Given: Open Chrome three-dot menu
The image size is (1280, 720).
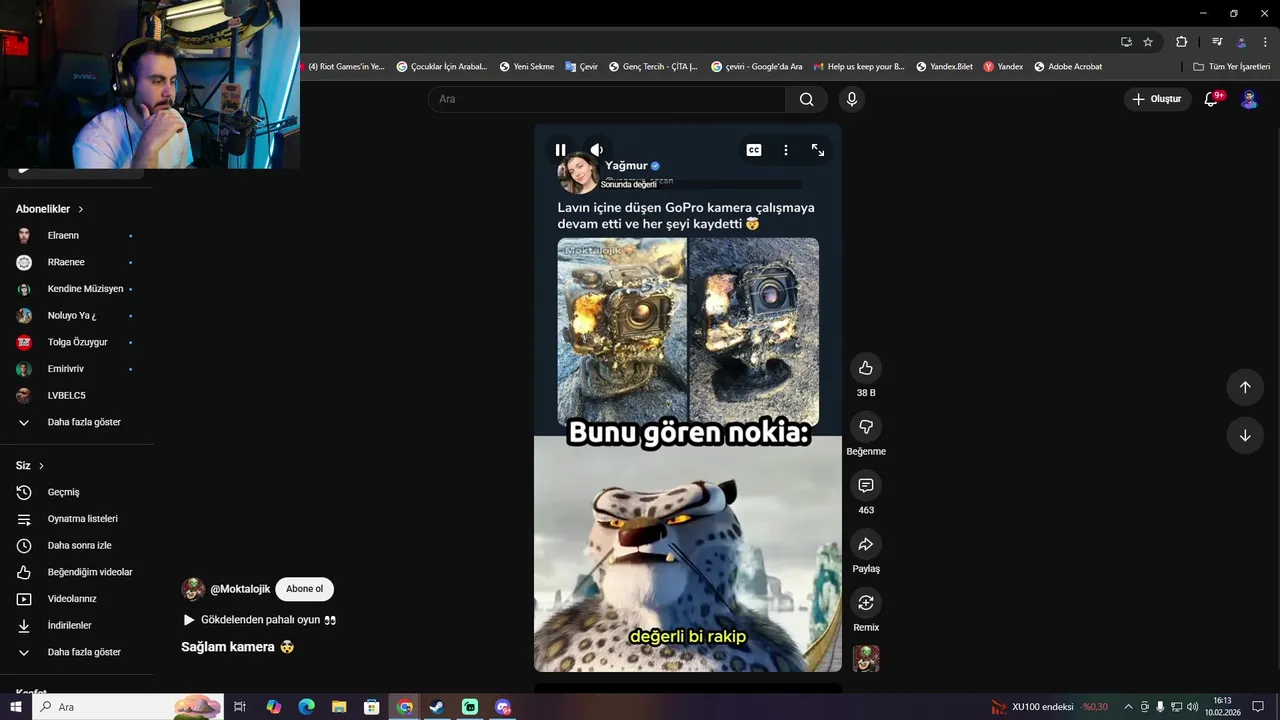Looking at the screenshot, I should click(1265, 42).
